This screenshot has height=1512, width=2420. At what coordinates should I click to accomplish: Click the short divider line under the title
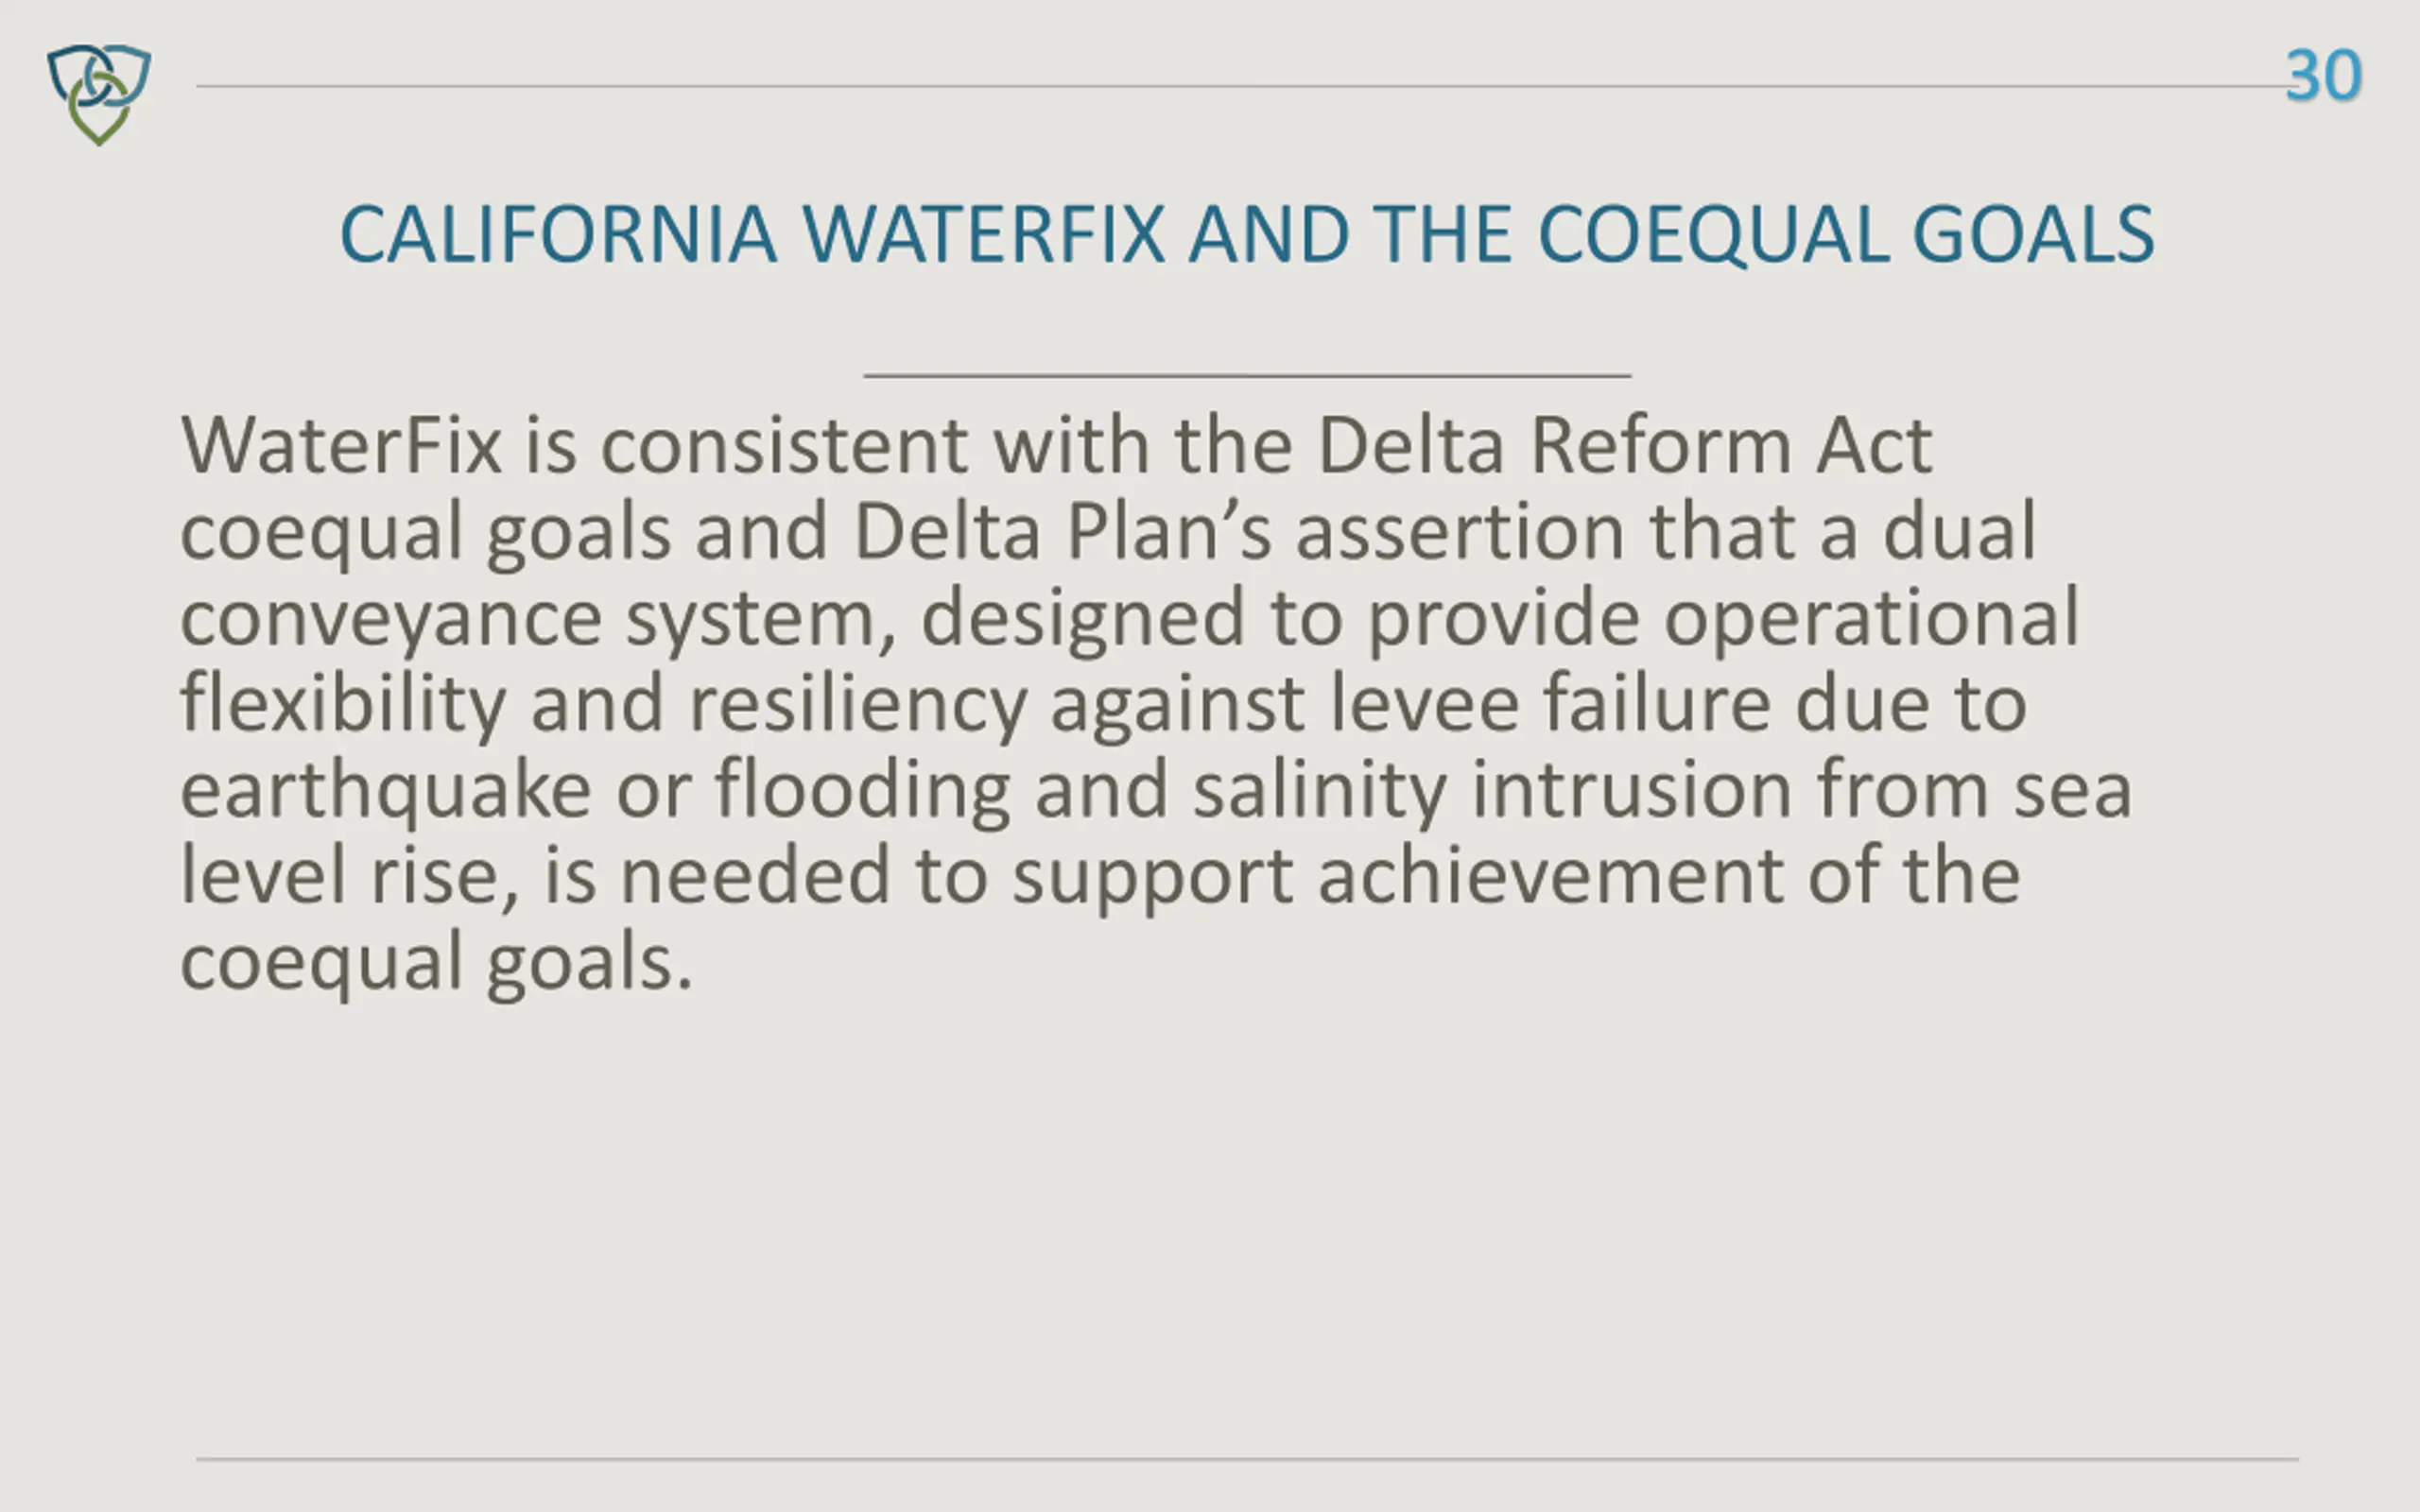click(1247, 376)
